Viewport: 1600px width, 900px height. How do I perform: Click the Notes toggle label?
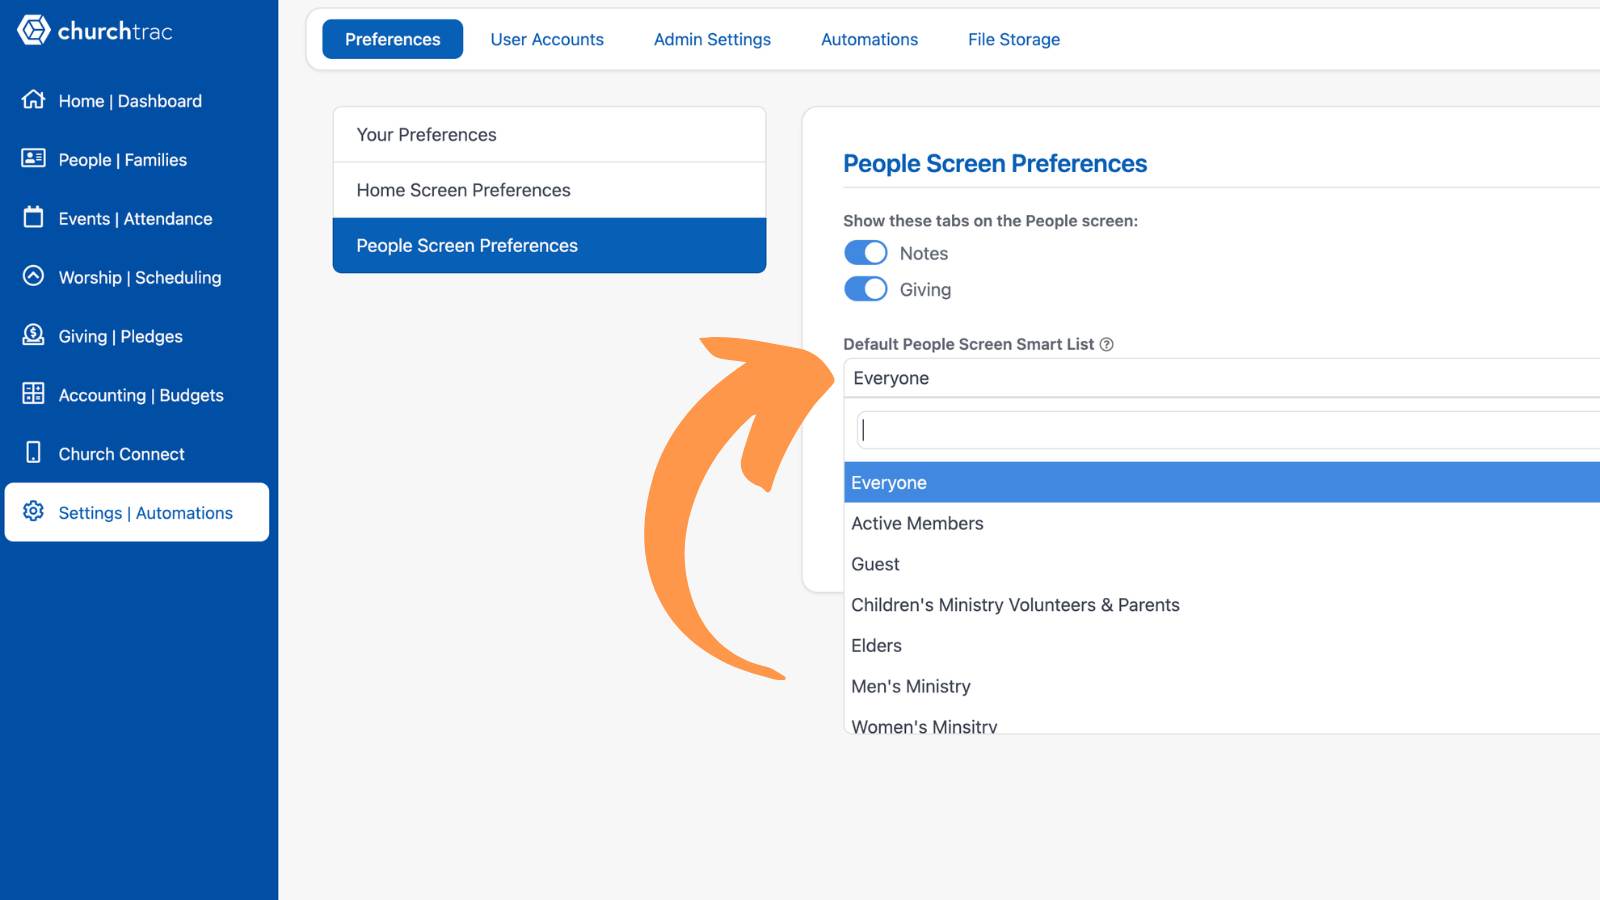point(923,253)
